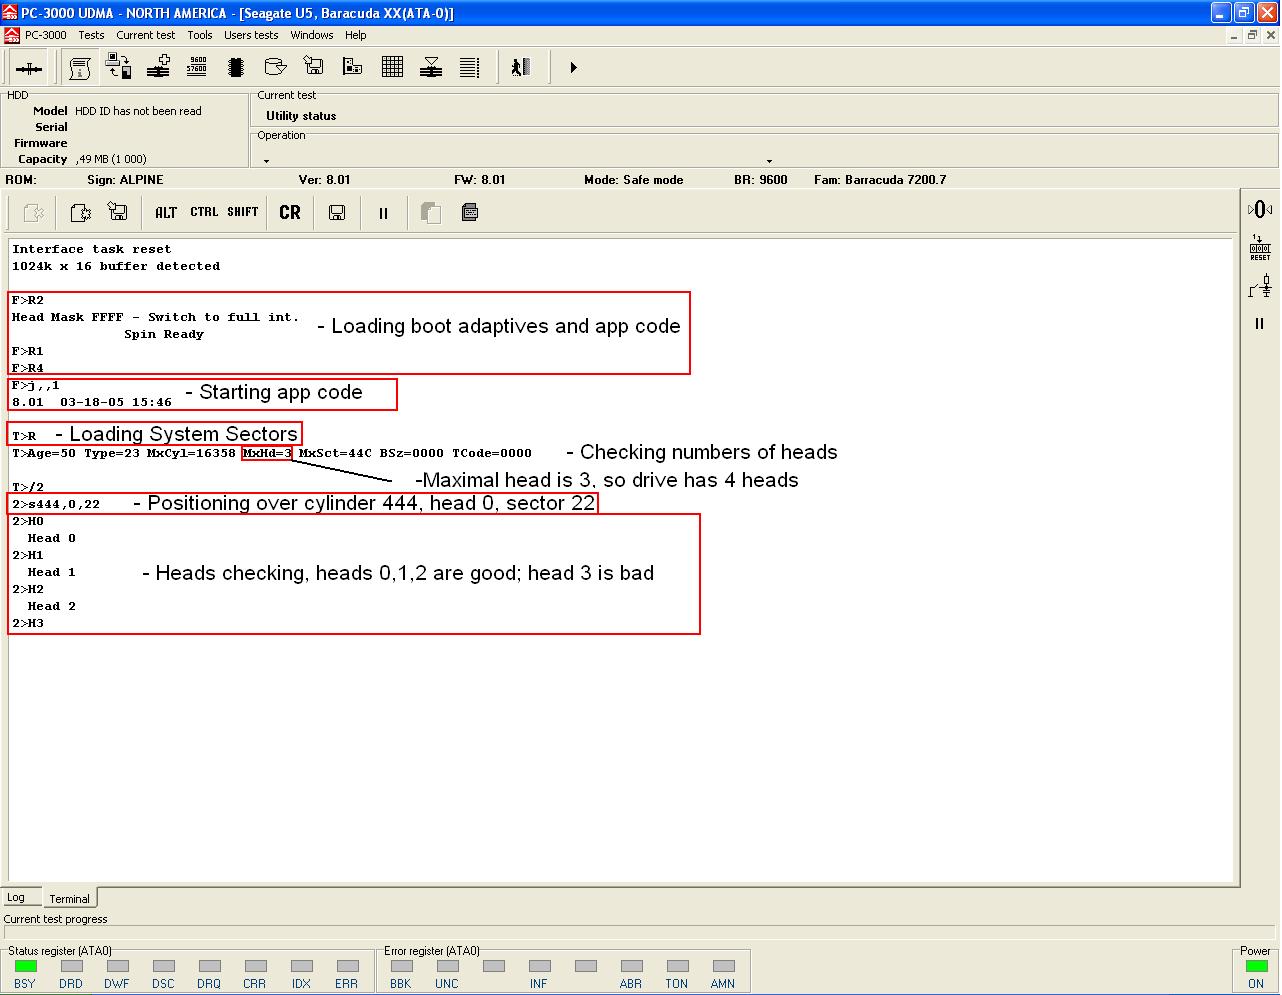Click the greyed copy pages icon

[x=431, y=212]
